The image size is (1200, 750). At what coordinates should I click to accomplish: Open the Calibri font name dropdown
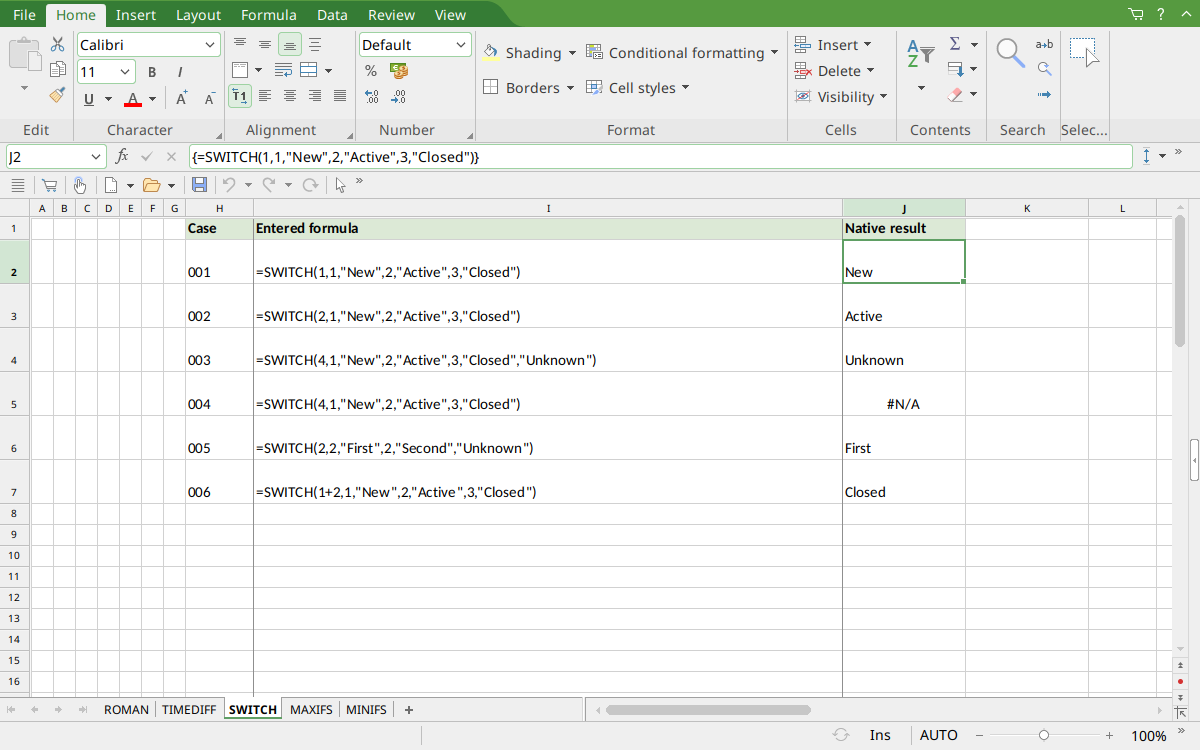(x=210, y=45)
